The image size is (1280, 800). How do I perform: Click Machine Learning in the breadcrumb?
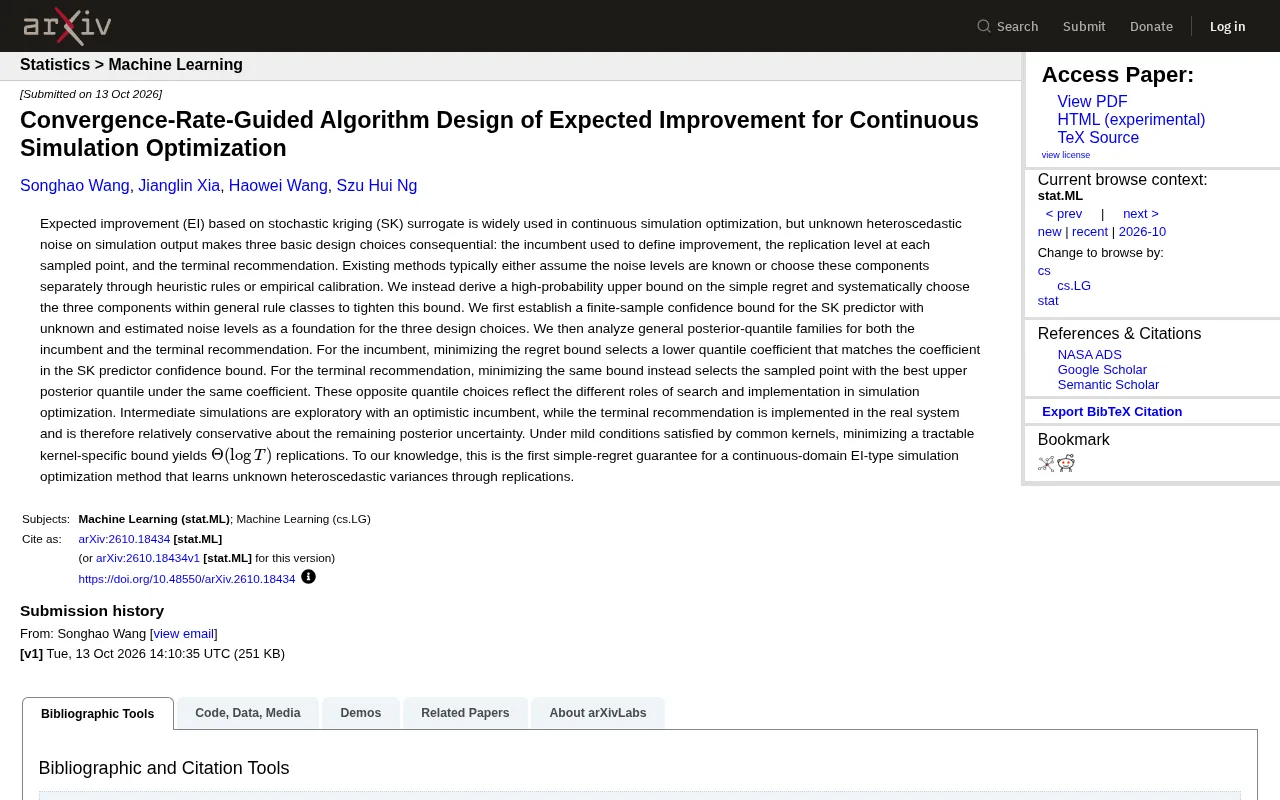pos(176,65)
